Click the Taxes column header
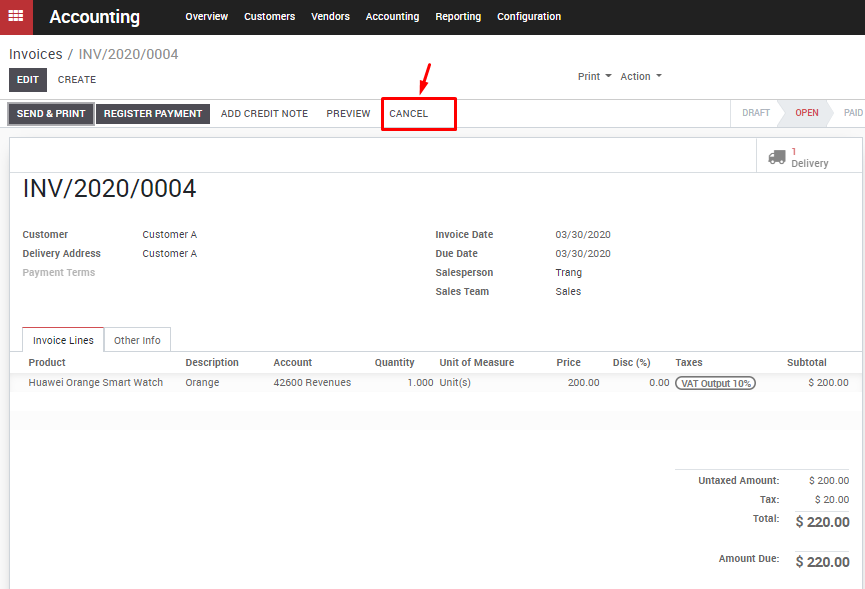865x589 pixels. 688,362
